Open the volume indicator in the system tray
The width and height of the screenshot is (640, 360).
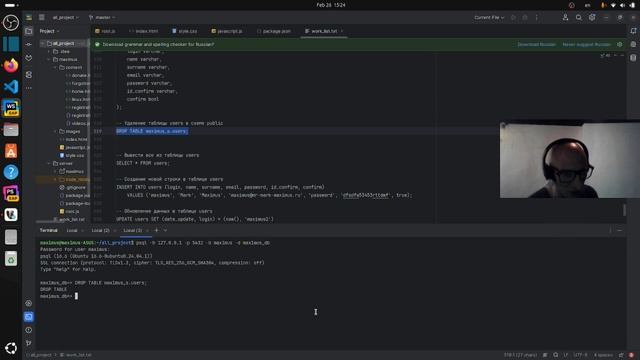tap(622, 5)
